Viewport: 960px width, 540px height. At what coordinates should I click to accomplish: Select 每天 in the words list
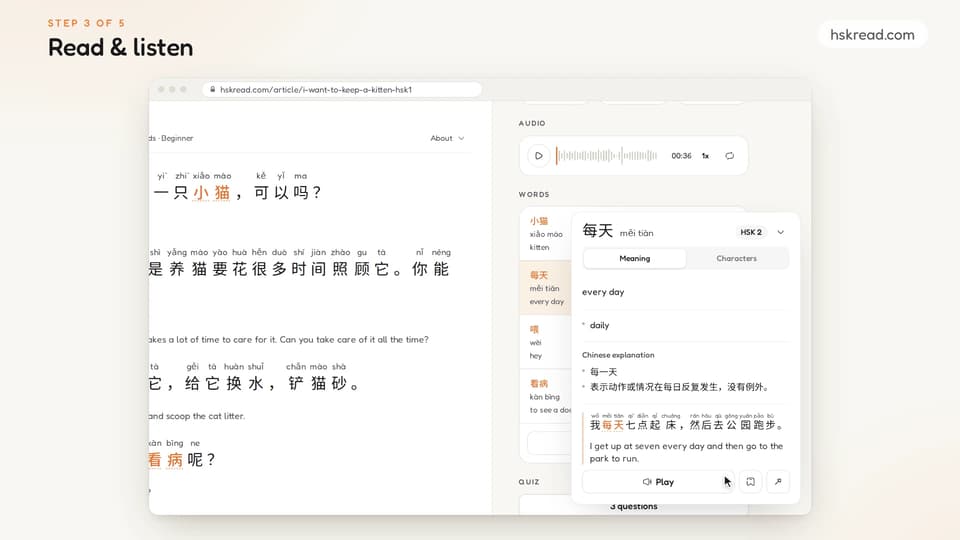tap(546, 288)
